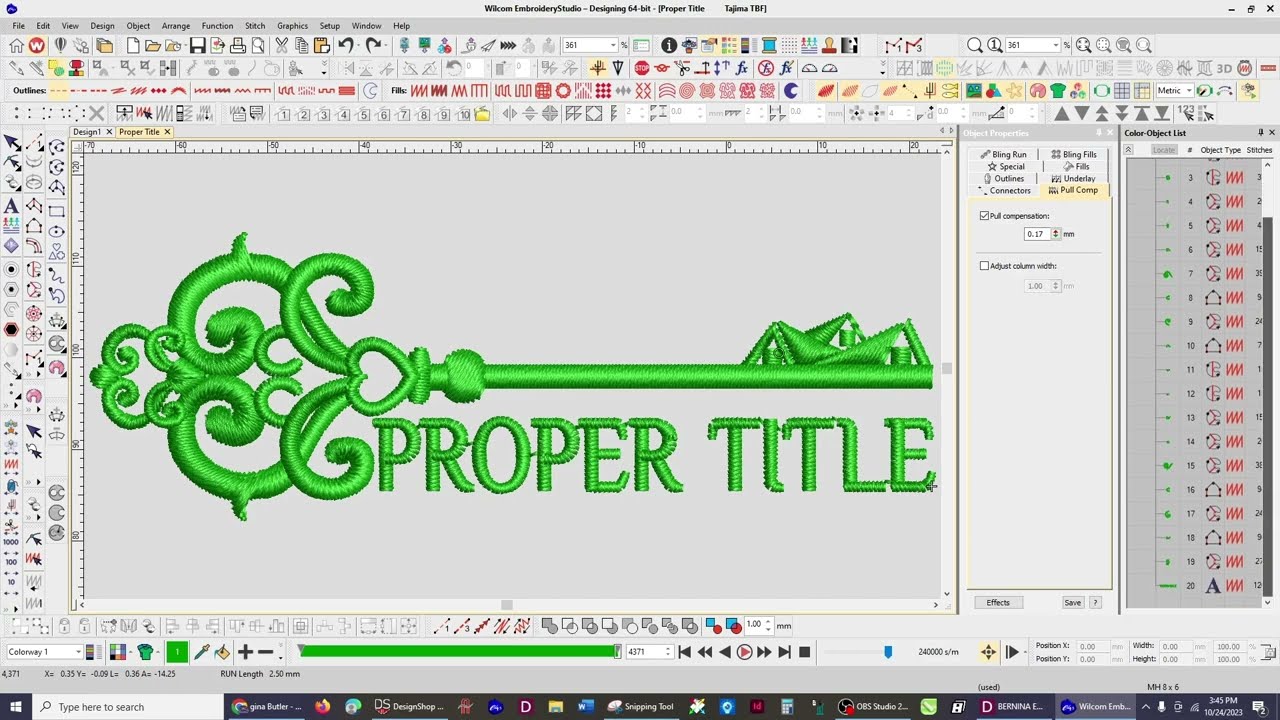Expand toolbar overflow chevron after fx icons
This screenshot has height=720, width=1280.
click(882, 69)
